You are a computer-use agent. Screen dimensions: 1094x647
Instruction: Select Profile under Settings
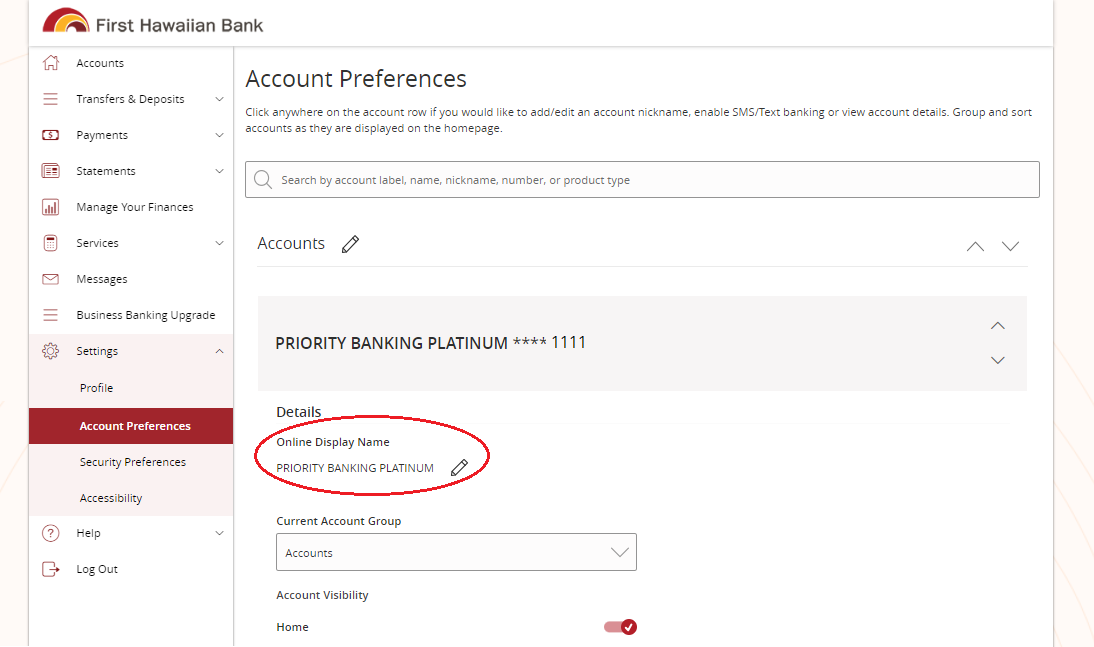pos(97,388)
